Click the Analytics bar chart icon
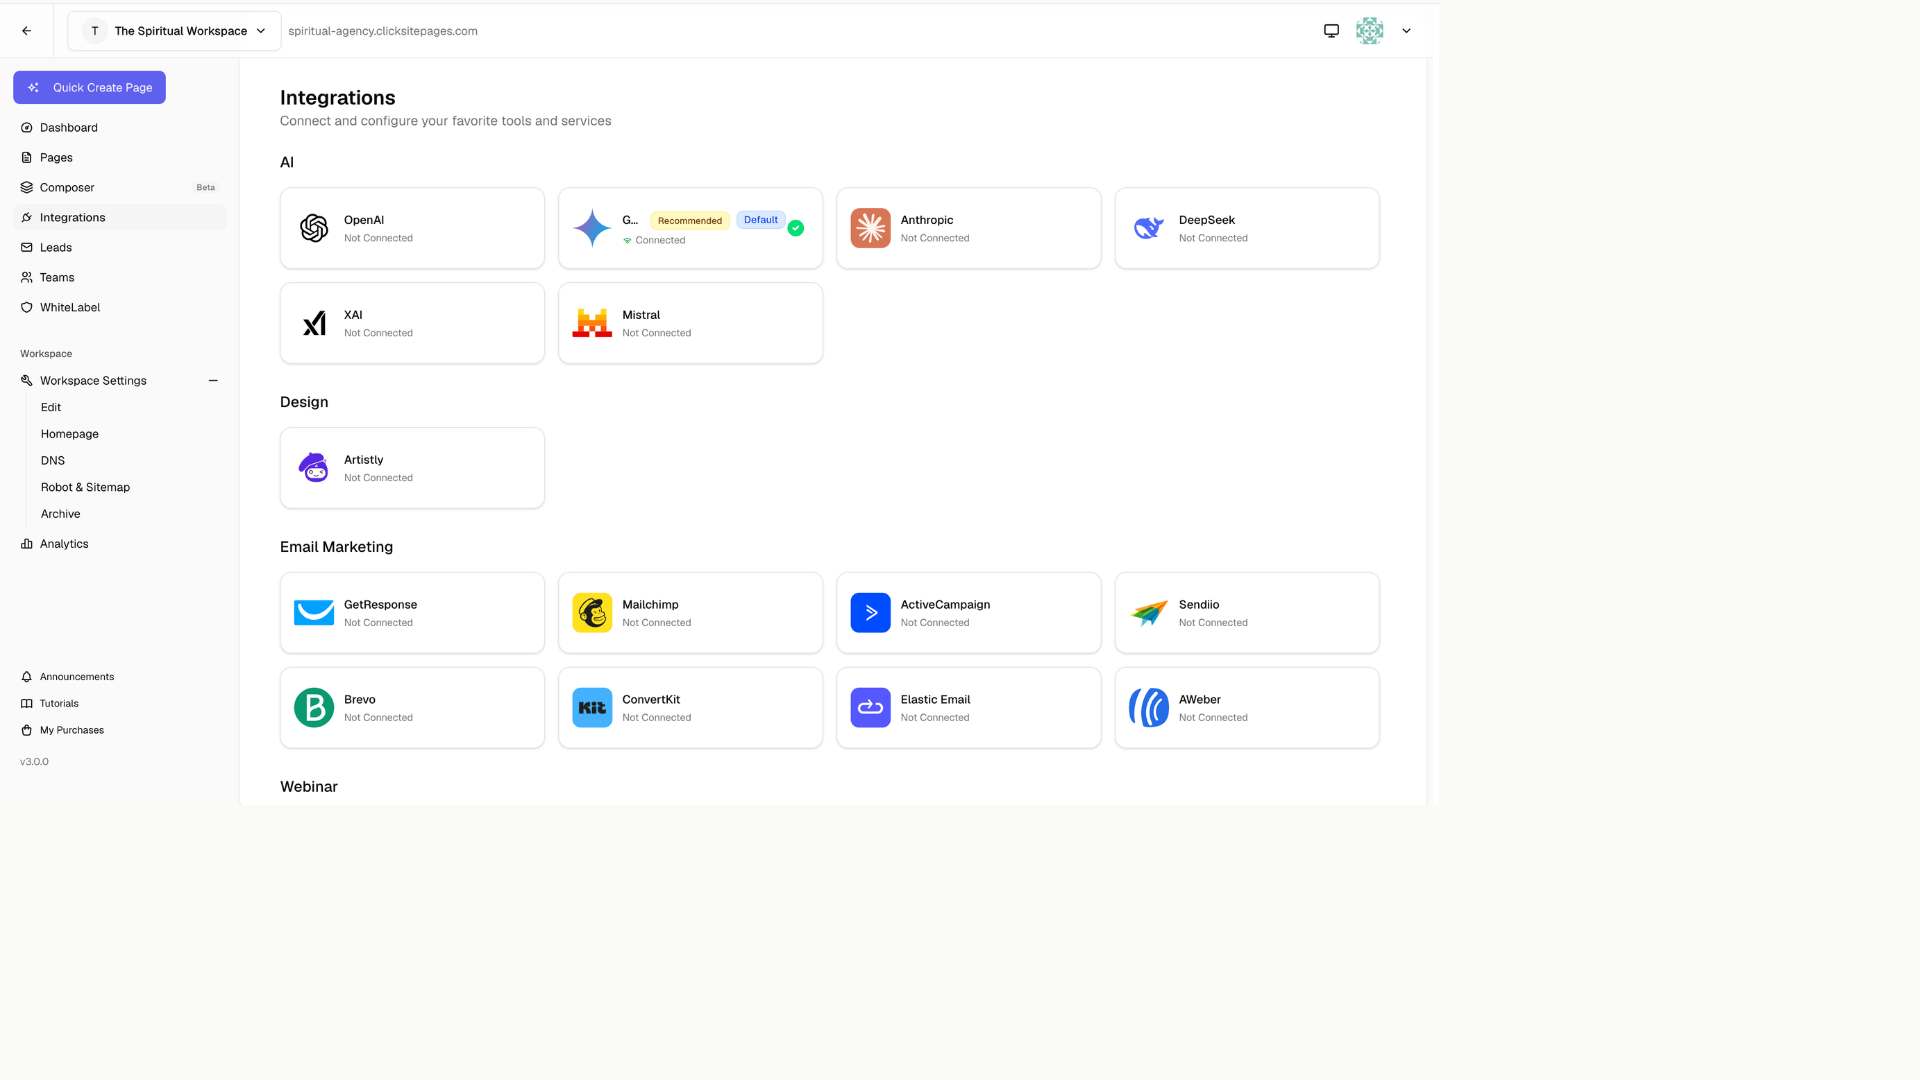 (x=27, y=544)
